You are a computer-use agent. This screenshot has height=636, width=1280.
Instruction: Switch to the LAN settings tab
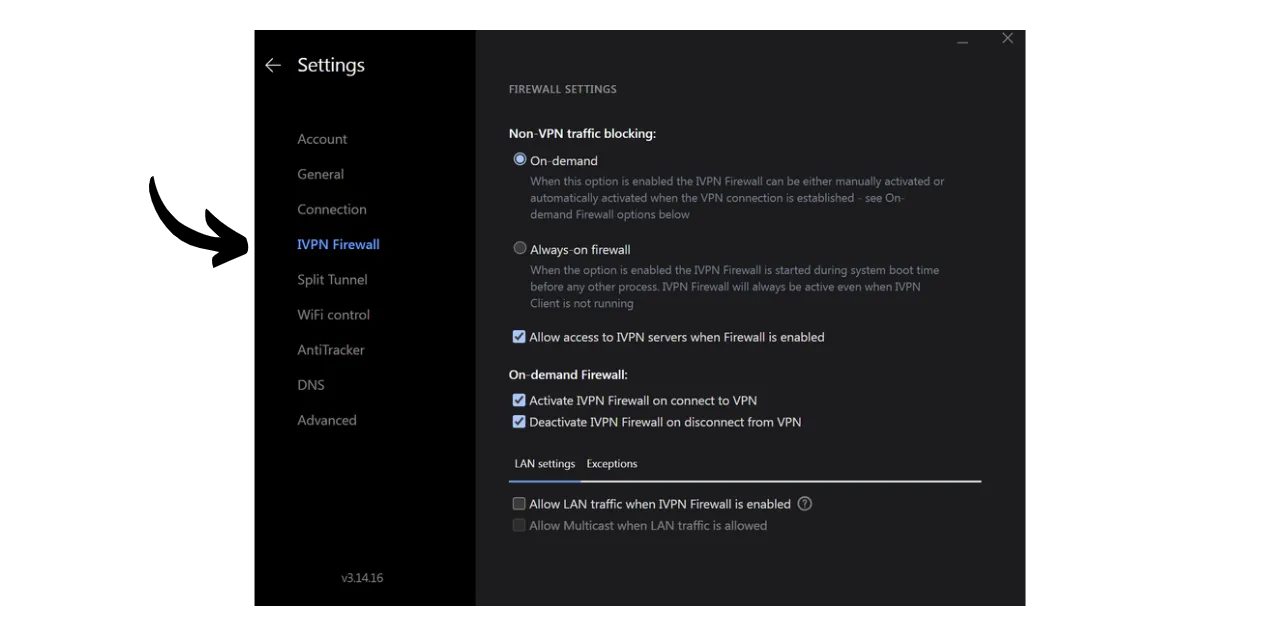[x=545, y=464]
